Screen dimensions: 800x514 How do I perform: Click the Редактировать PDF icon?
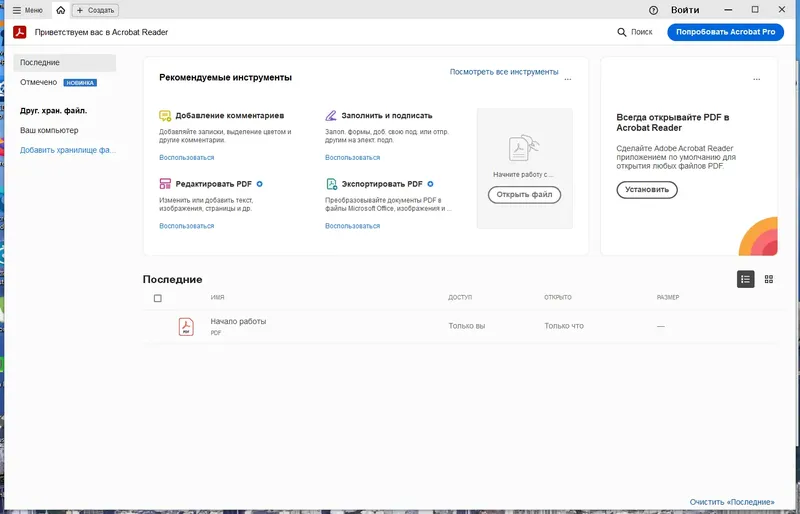tap(165, 184)
